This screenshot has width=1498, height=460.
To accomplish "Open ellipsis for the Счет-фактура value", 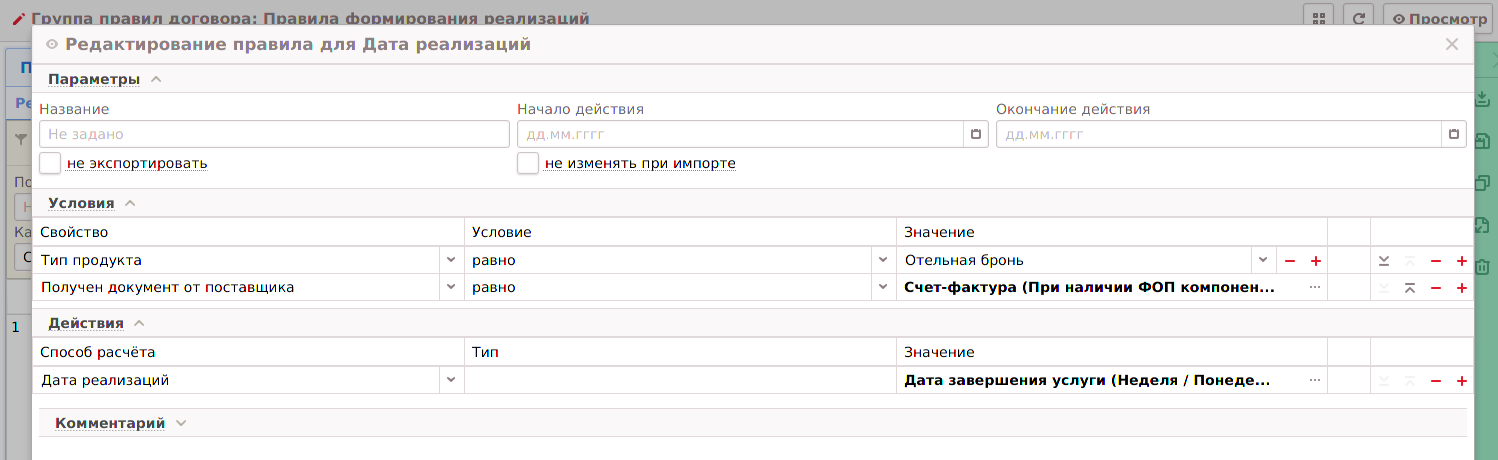I will 1315,288.
